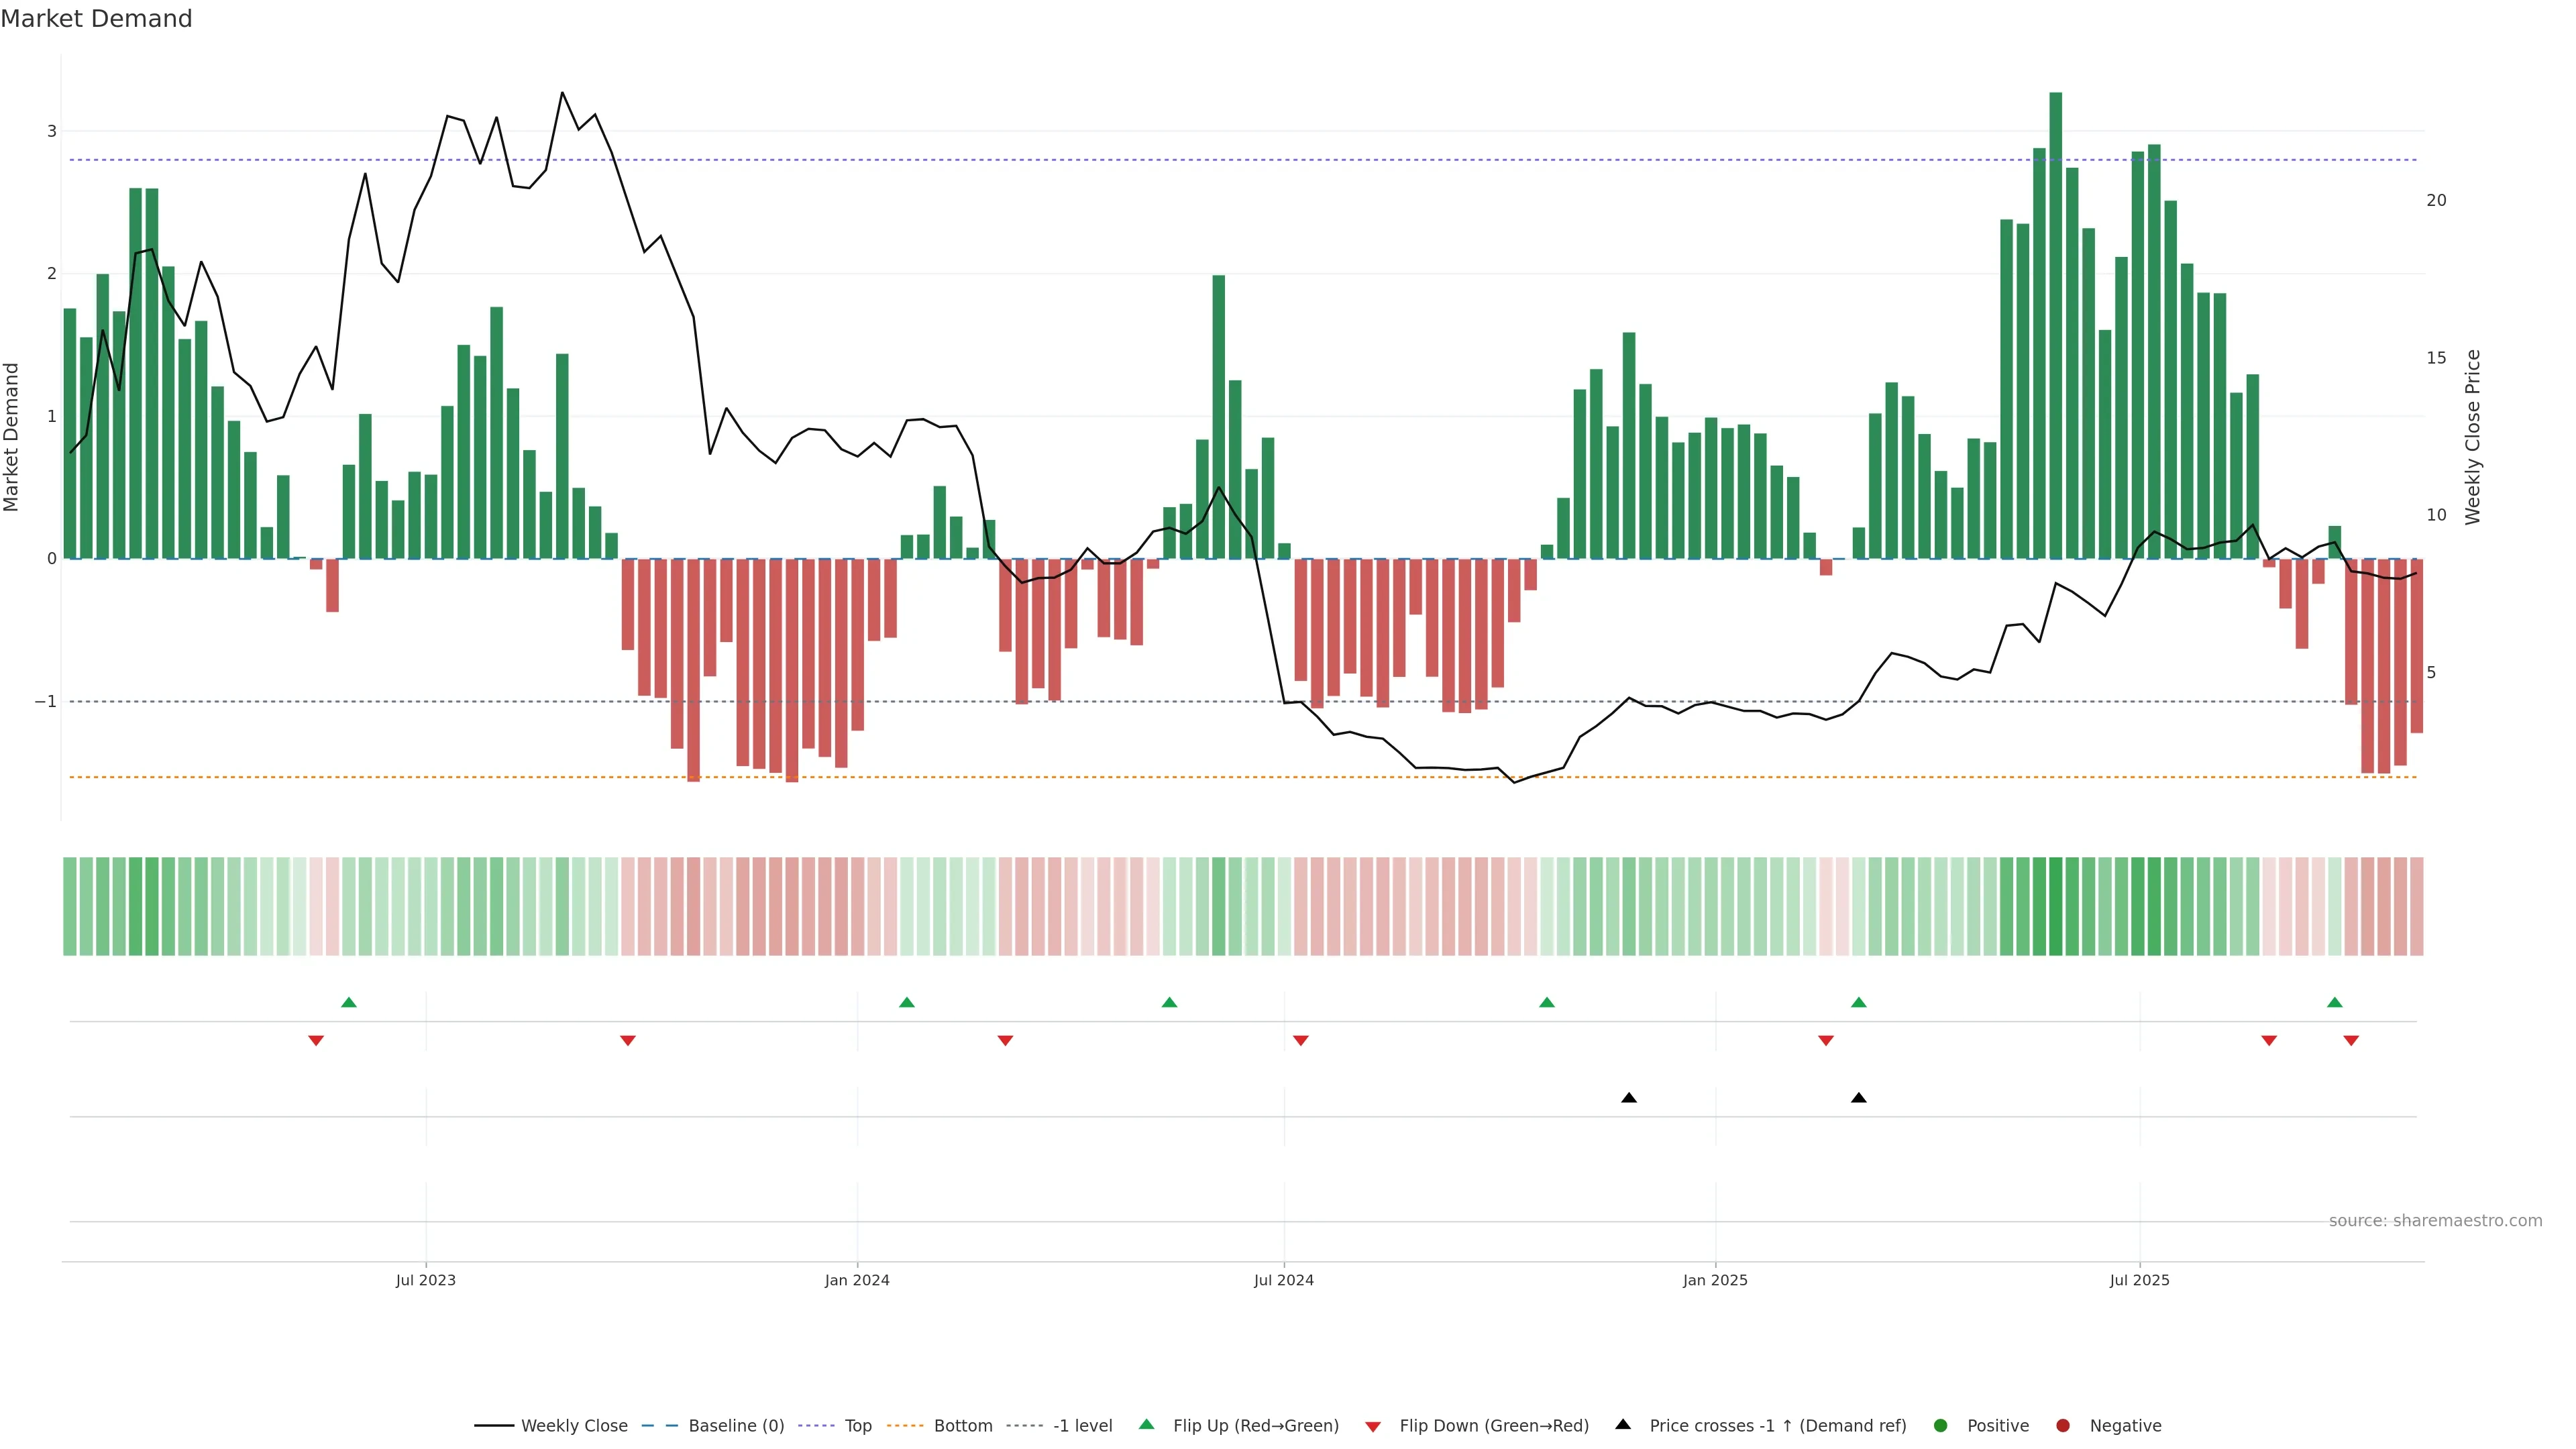This screenshot has height=1449, width=2576.
Task: Click the Jan 2024 x-axis label
Action: 857,1281
